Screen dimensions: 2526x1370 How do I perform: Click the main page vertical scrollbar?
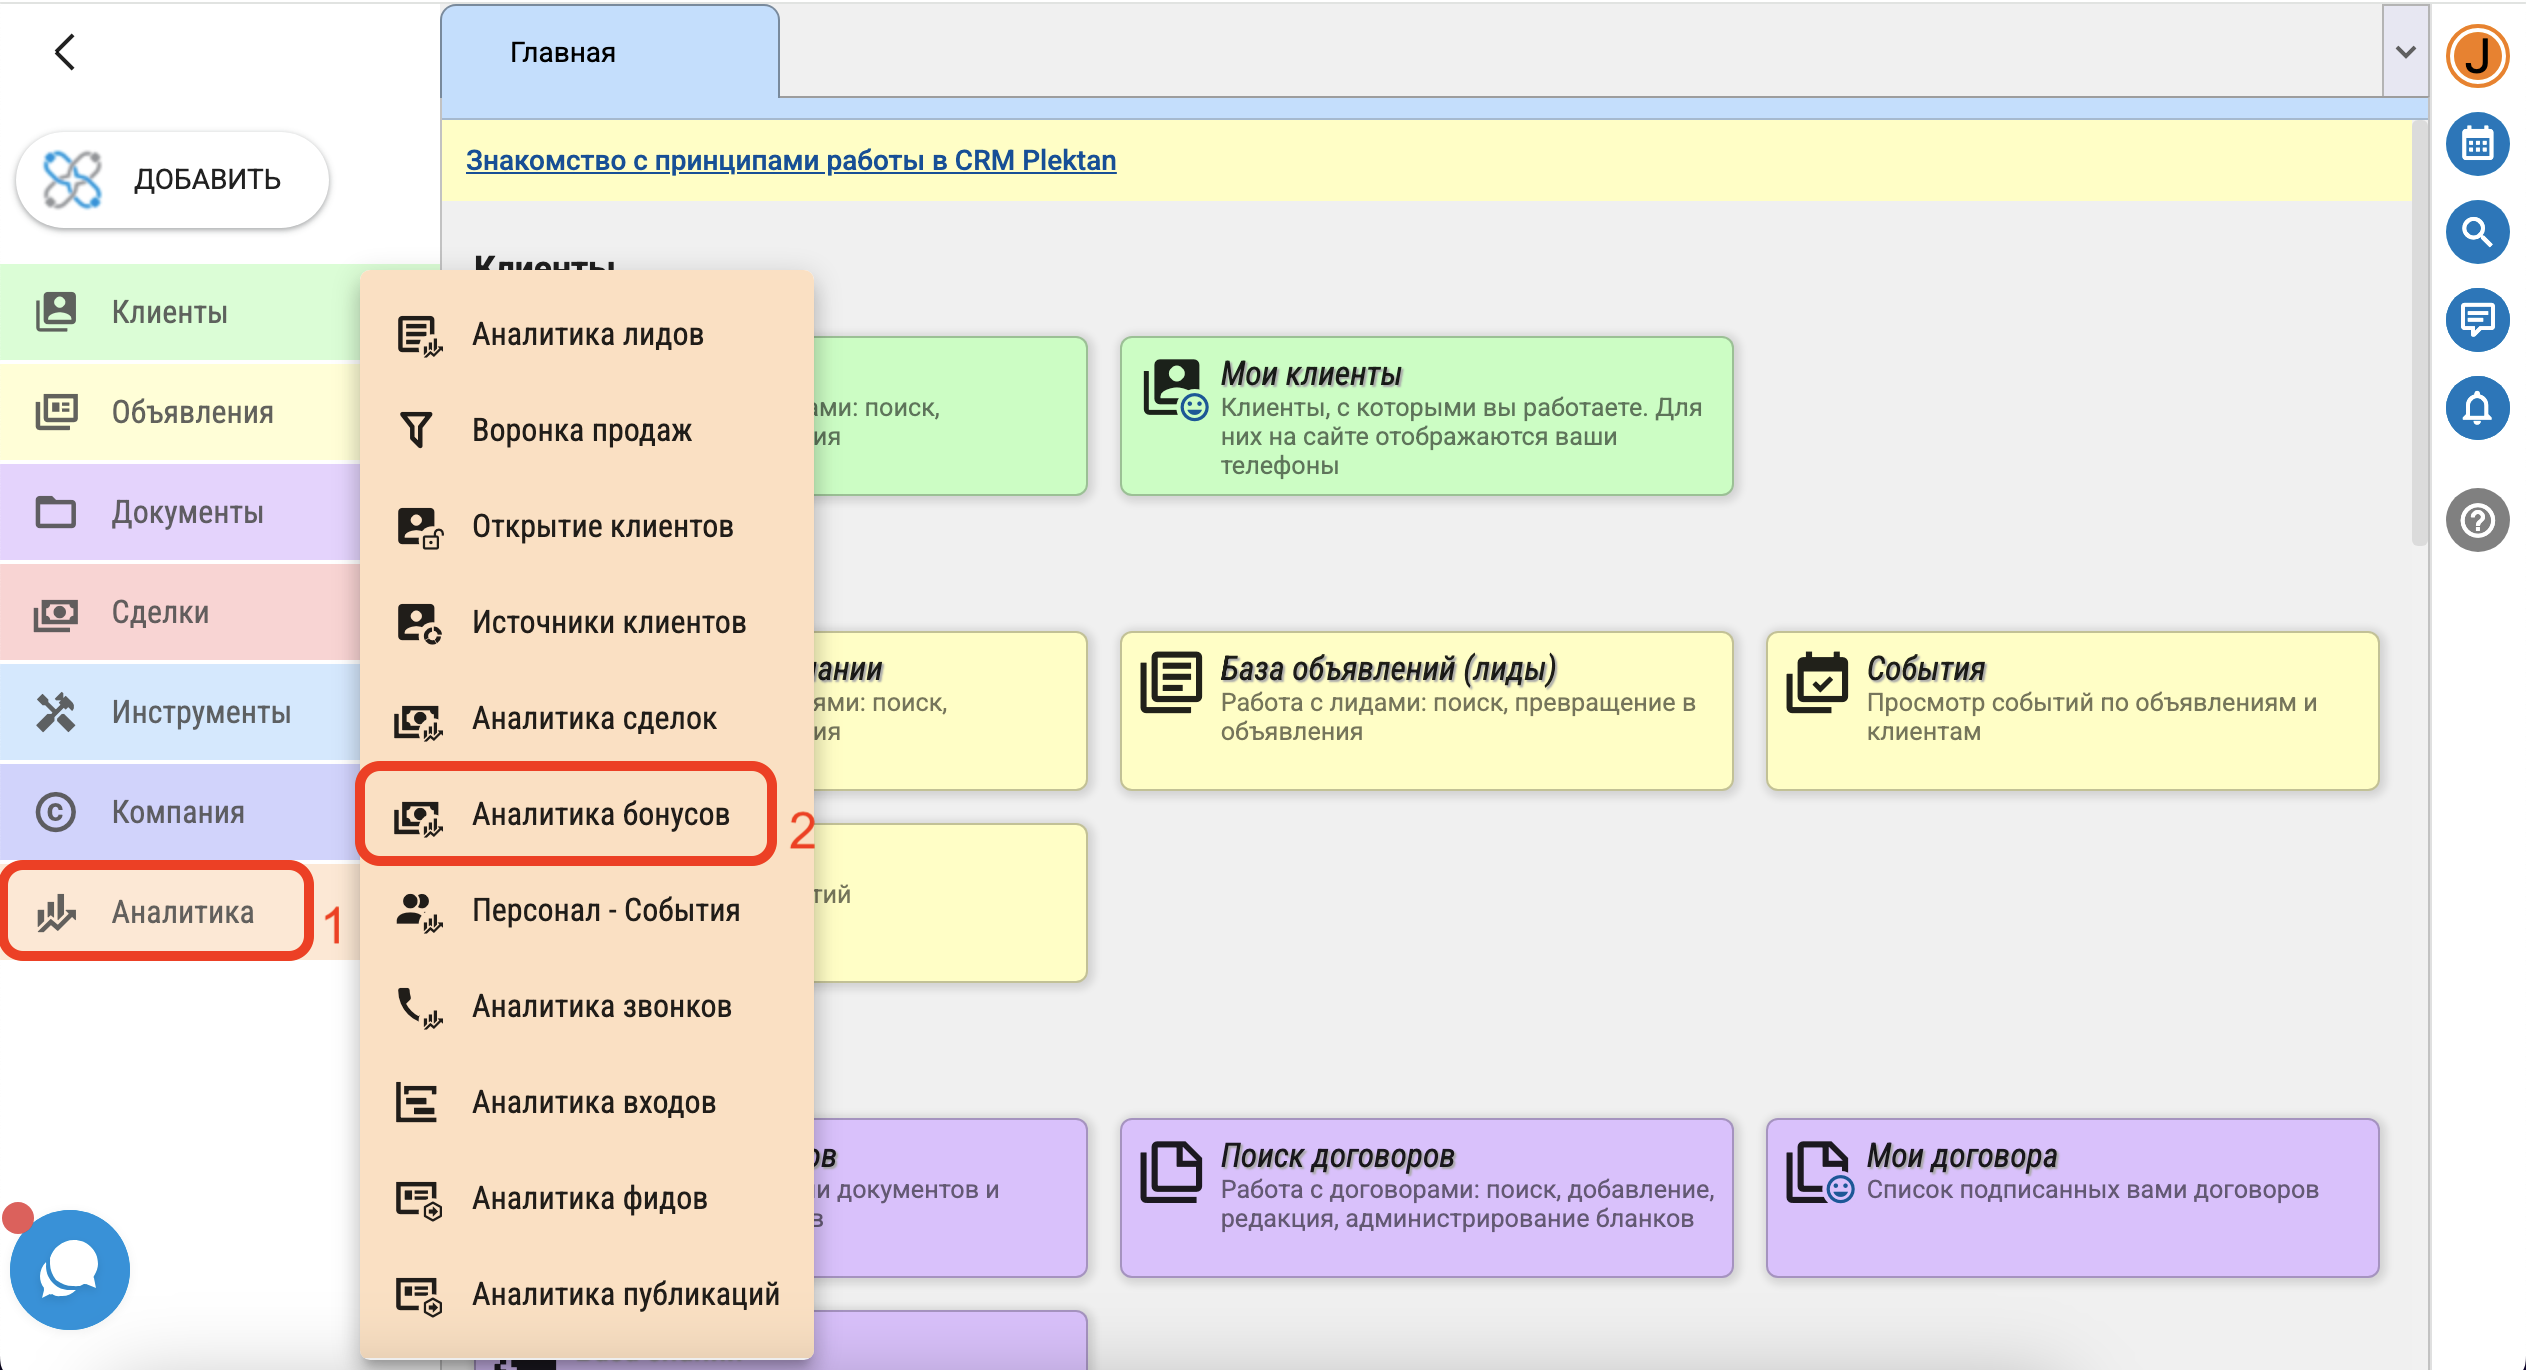tap(2419, 330)
